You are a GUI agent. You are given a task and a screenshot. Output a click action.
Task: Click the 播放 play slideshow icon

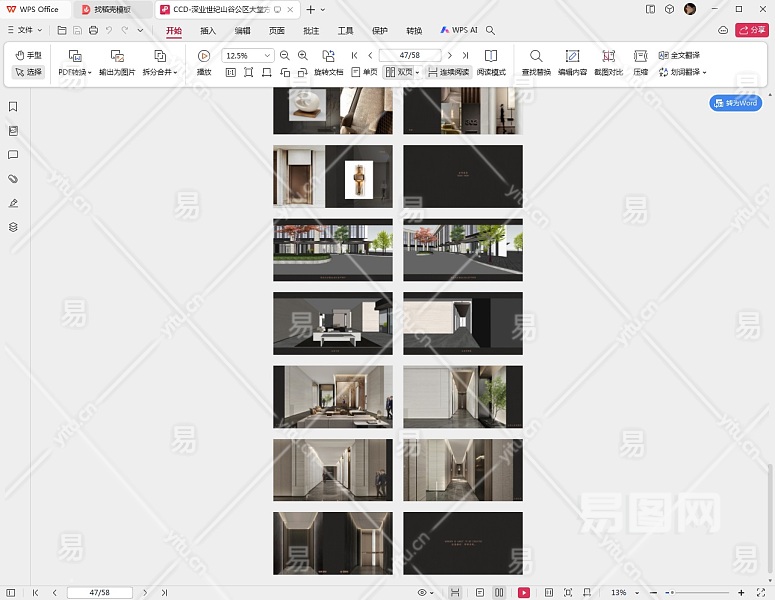(x=204, y=57)
